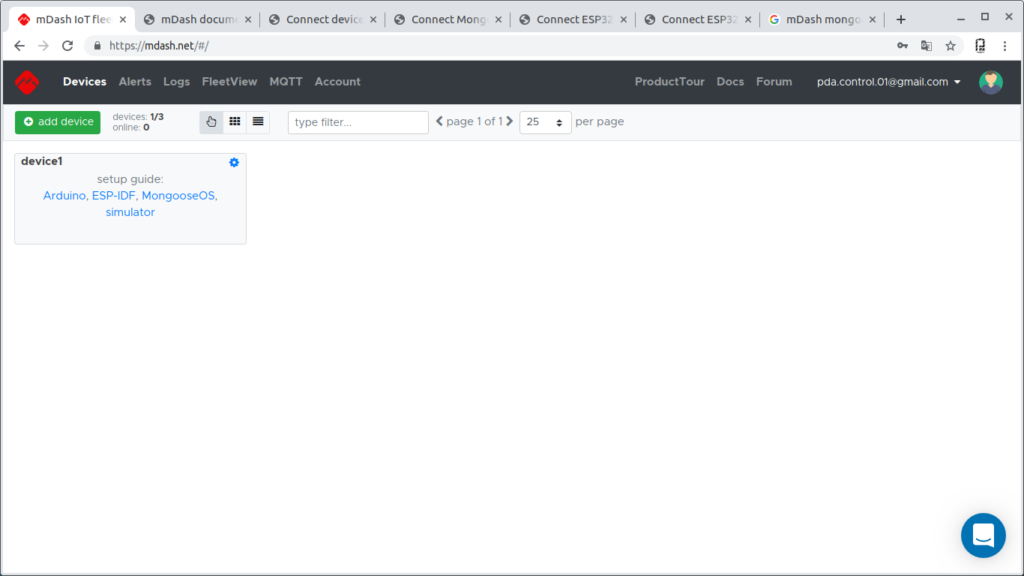
Task: Open a new browser tab
Action: [x=901, y=20]
